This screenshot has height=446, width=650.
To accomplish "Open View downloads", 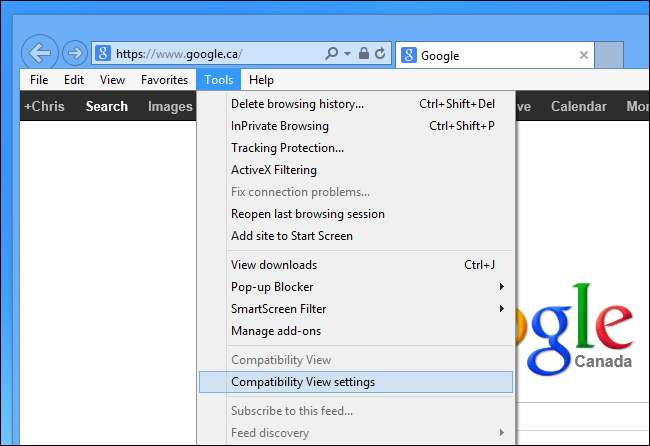I will (x=356, y=264).
